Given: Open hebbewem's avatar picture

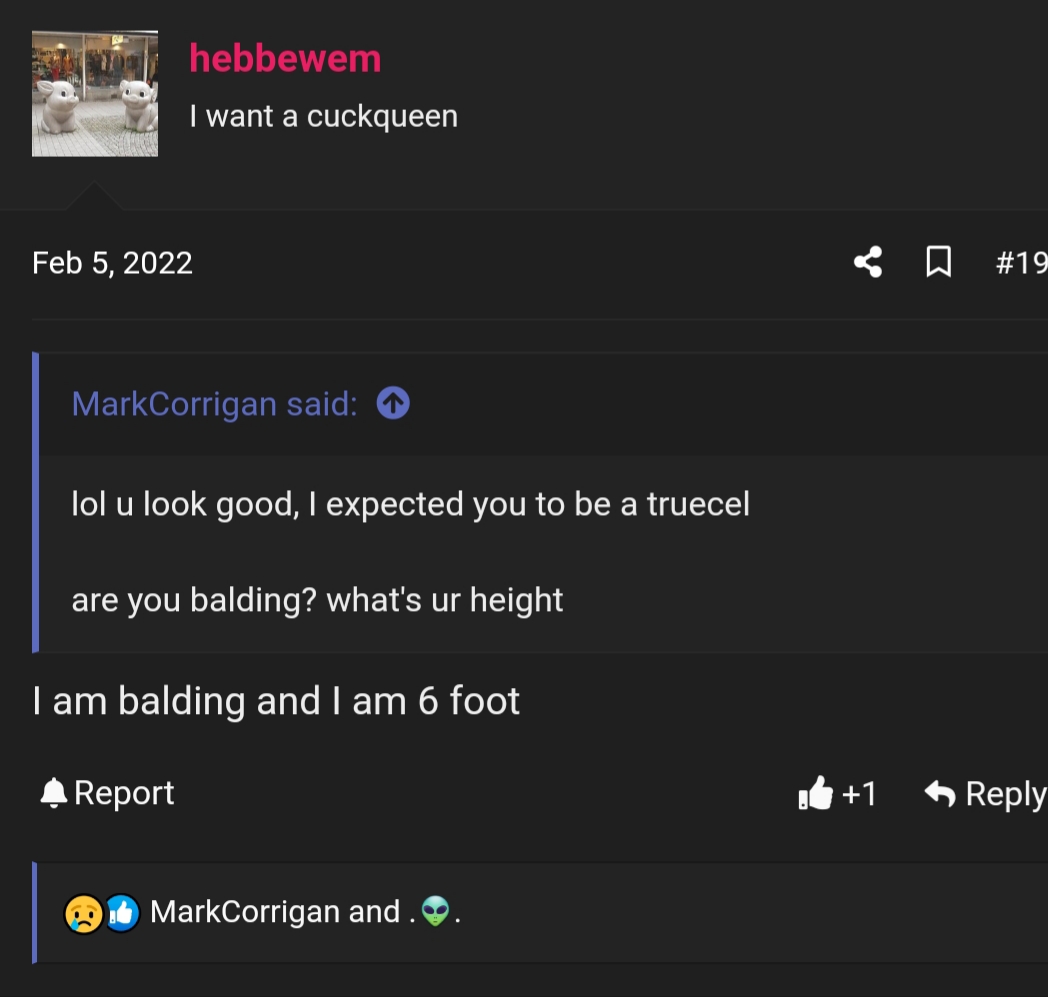Looking at the screenshot, I should pos(95,94).
